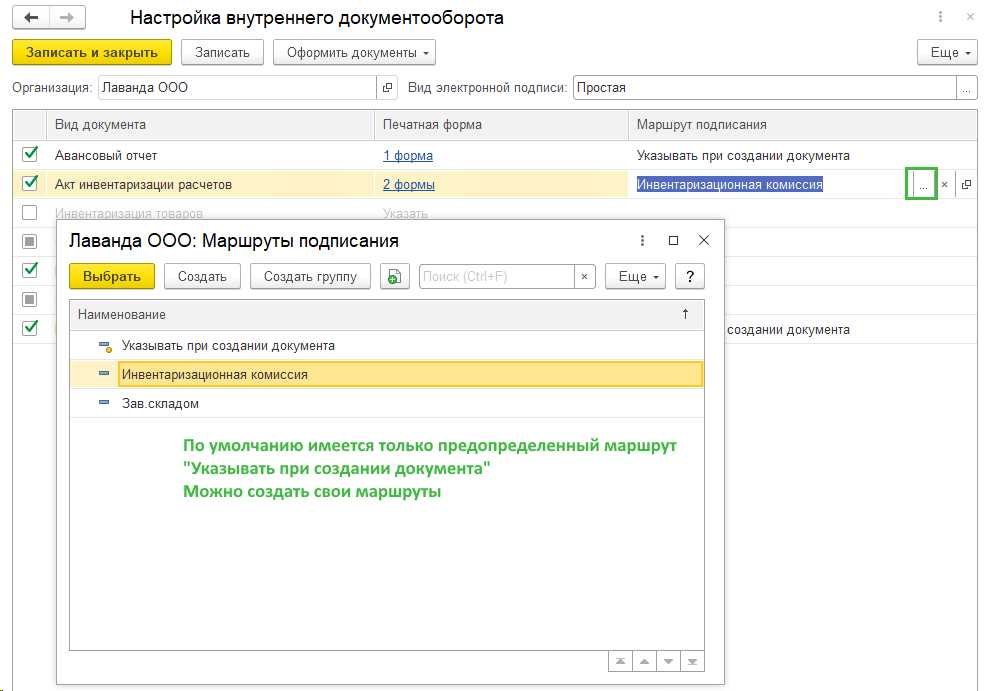Close the Маршруты подписания dialog
This screenshot has width=987, height=691.
point(704,240)
